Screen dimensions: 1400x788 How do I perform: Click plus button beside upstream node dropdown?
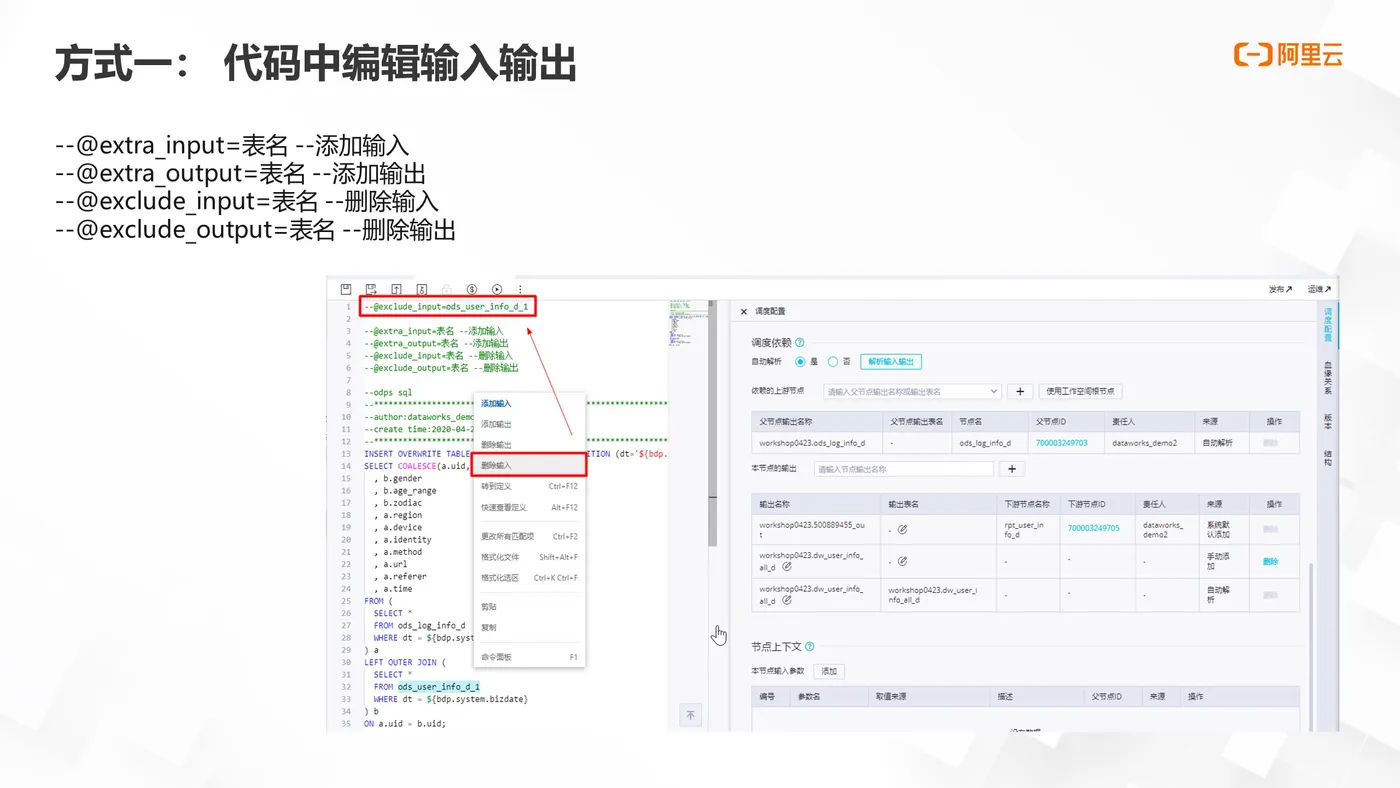pos(1019,391)
